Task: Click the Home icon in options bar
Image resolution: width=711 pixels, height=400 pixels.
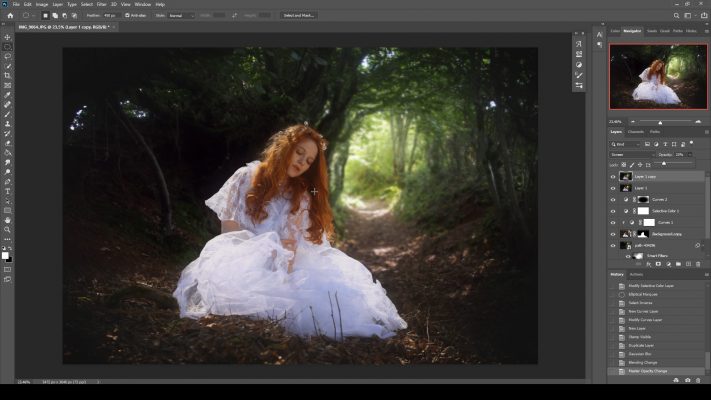Action: [10, 16]
